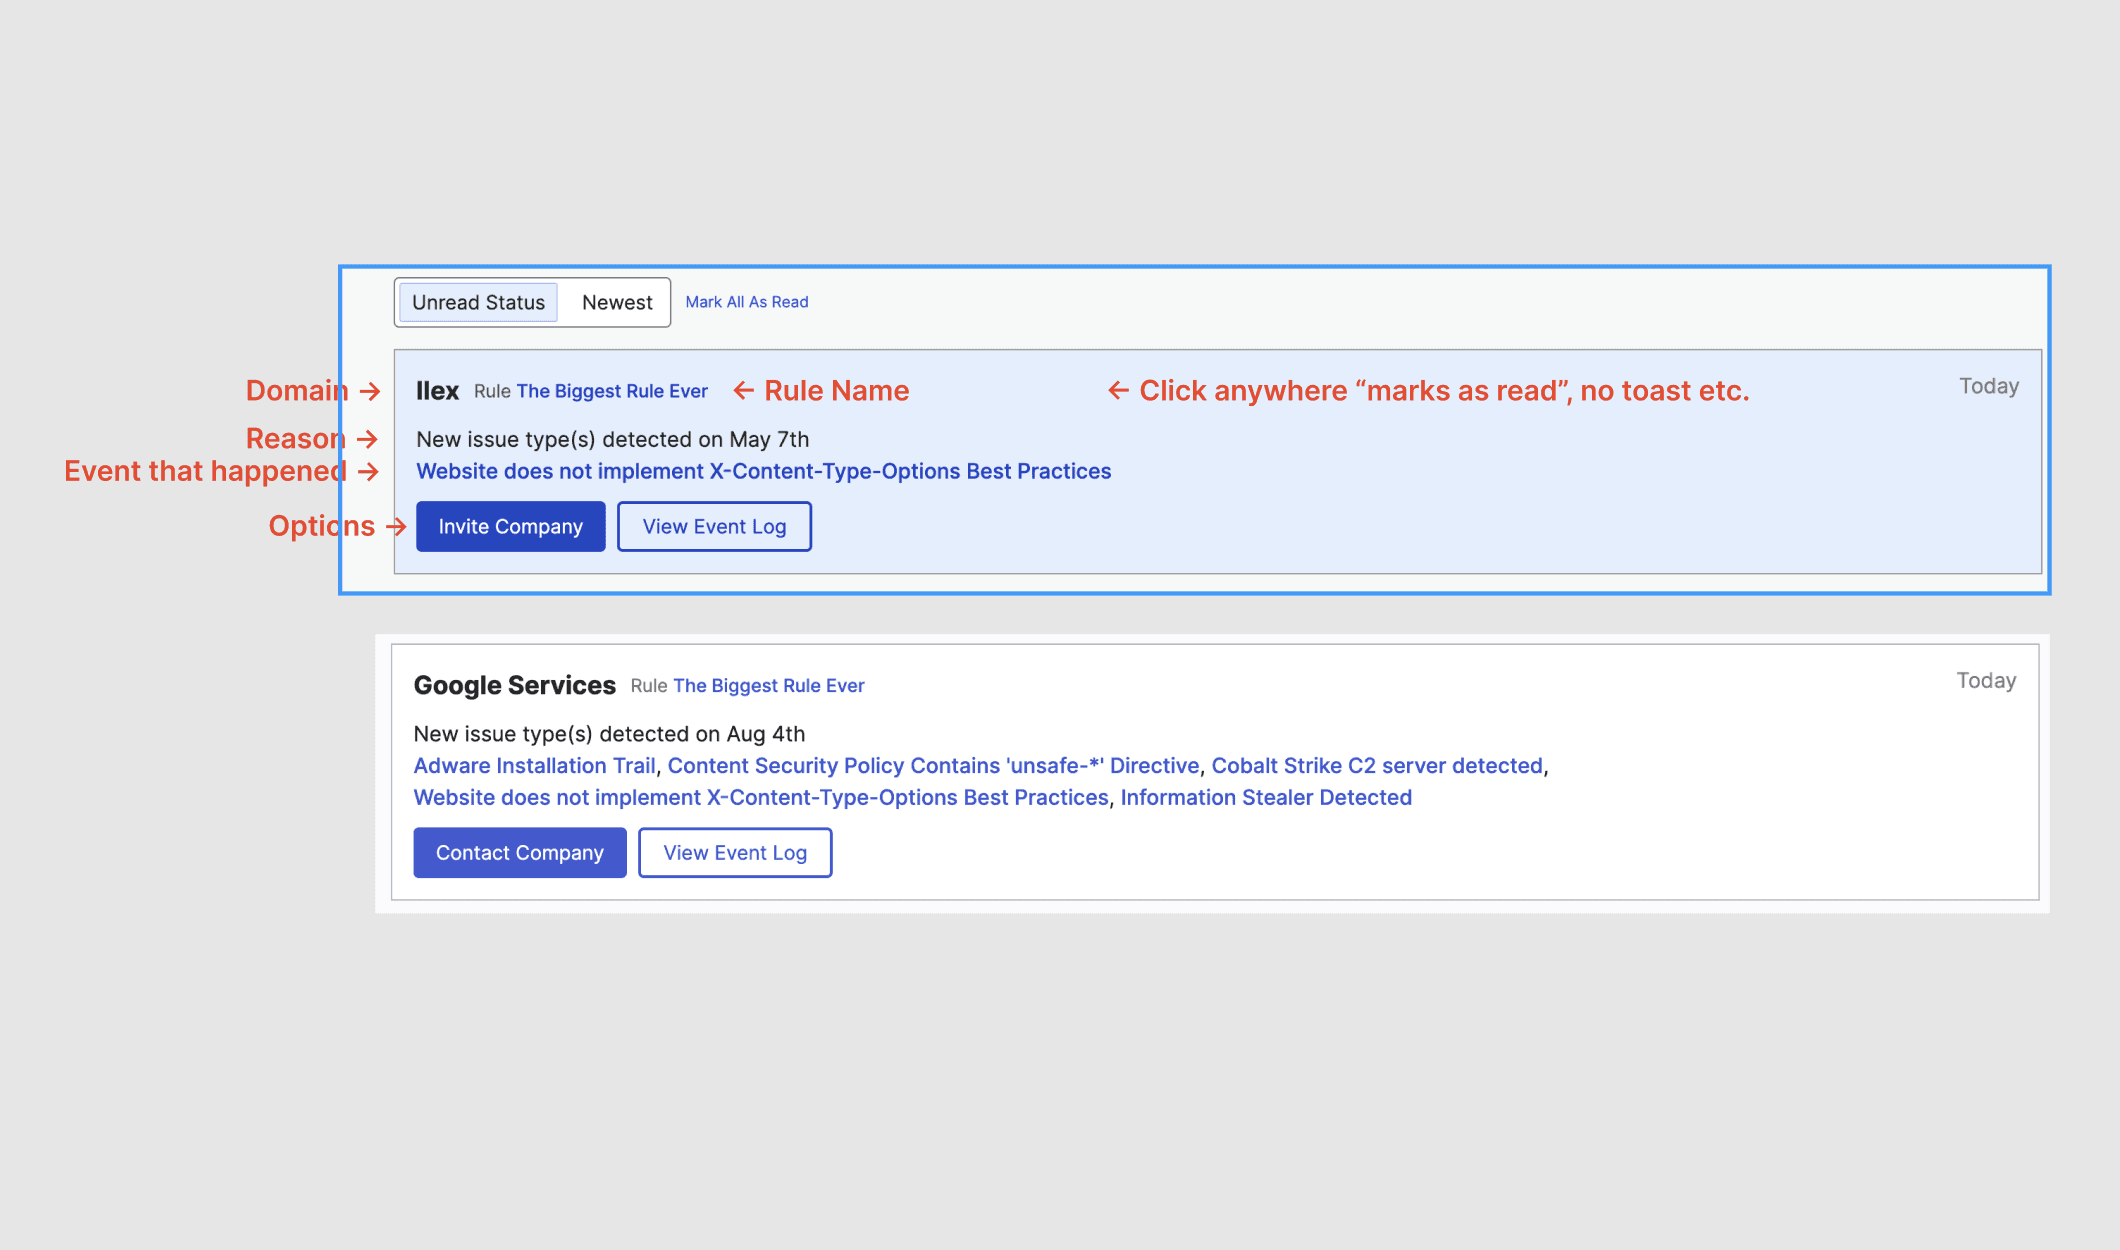Click the Ilex domain name heading
2120x1250 pixels.
coord(437,391)
